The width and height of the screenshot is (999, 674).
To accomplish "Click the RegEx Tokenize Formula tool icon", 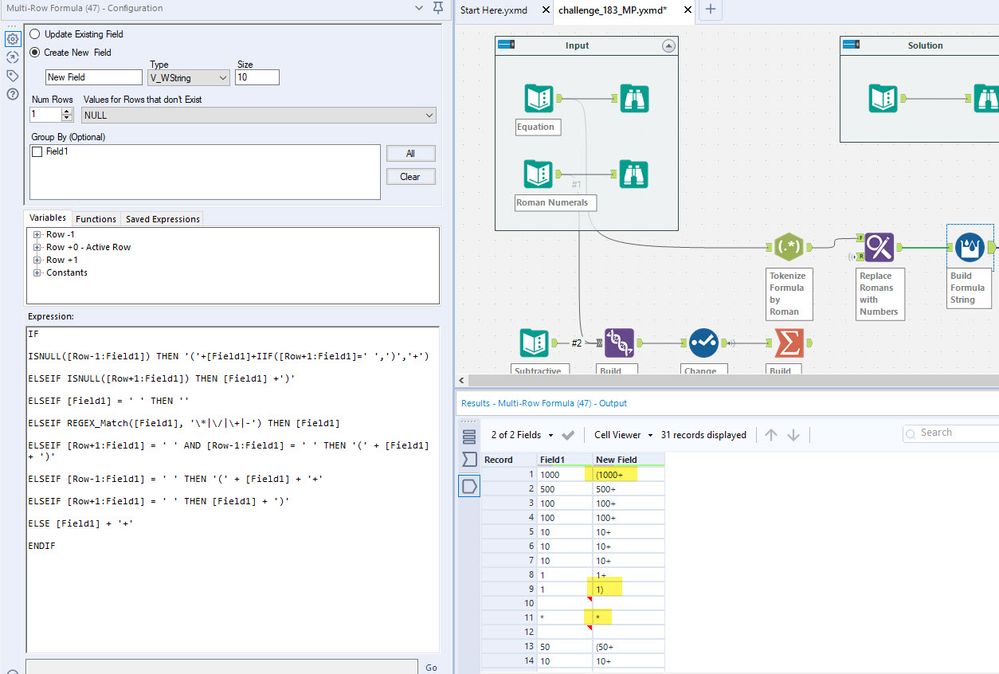I will click(x=788, y=247).
